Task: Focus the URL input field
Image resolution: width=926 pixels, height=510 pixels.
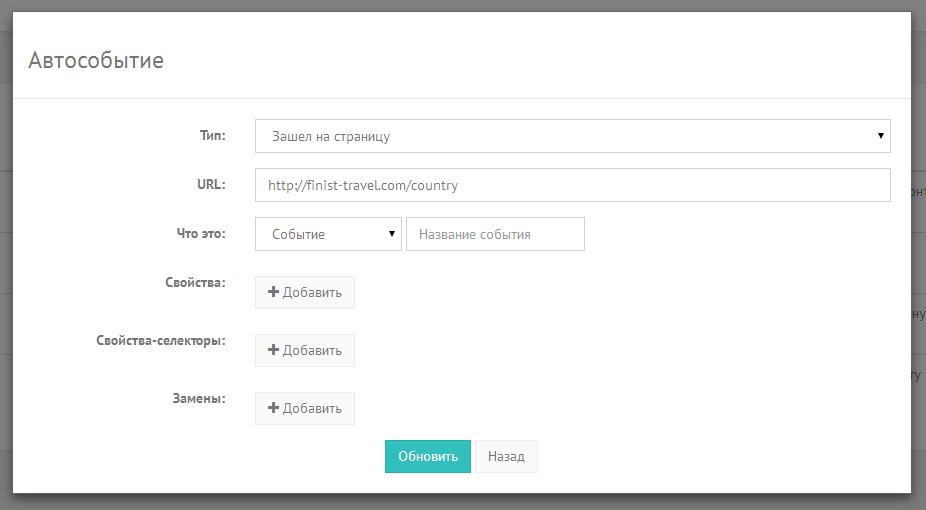Action: click(572, 185)
